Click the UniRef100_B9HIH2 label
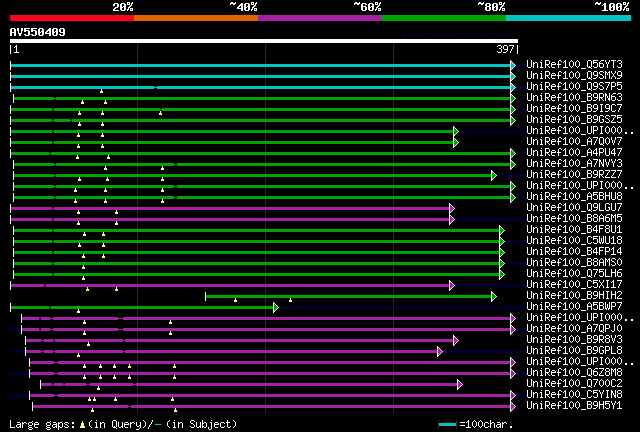The height and width of the screenshot is (432, 640). (574, 296)
